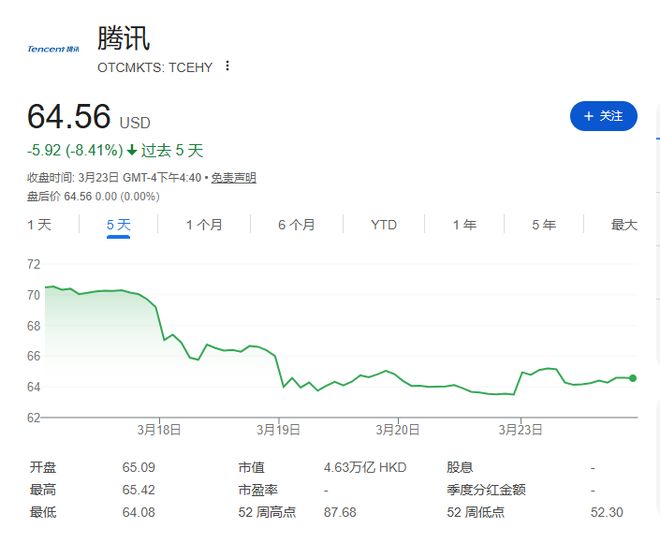This screenshot has height=543, width=660.
Task: Show the 1 年 price chart
Action: tap(464, 225)
